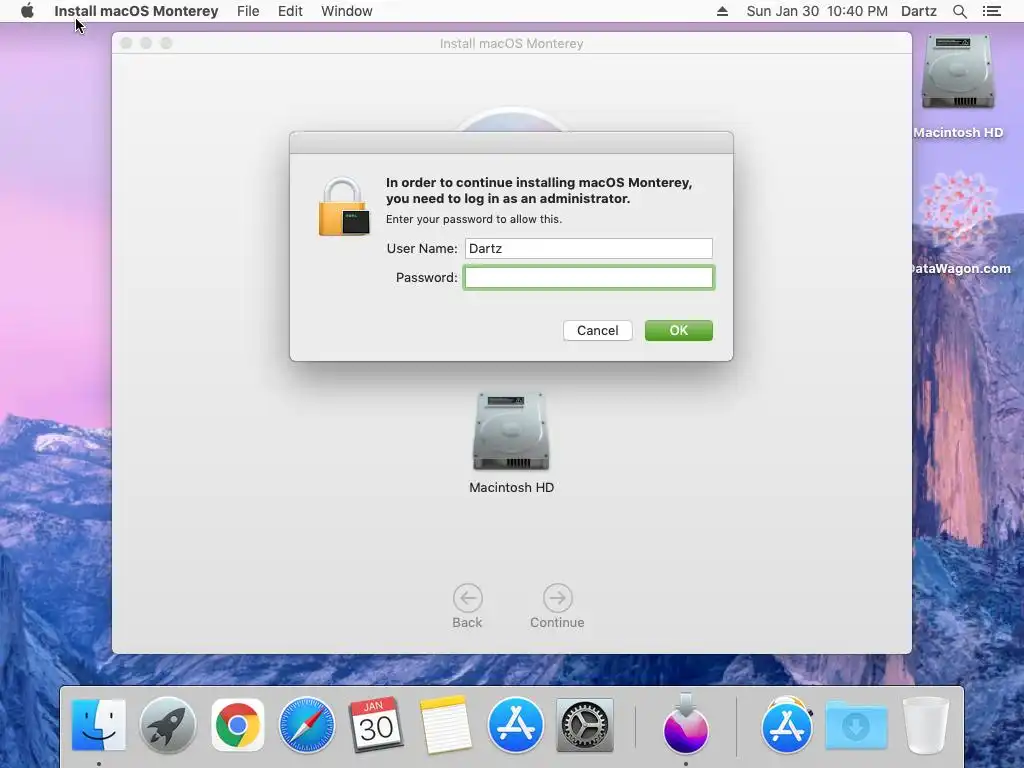Open the Window menu
The width and height of the screenshot is (1024, 768).
[x=347, y=11]
